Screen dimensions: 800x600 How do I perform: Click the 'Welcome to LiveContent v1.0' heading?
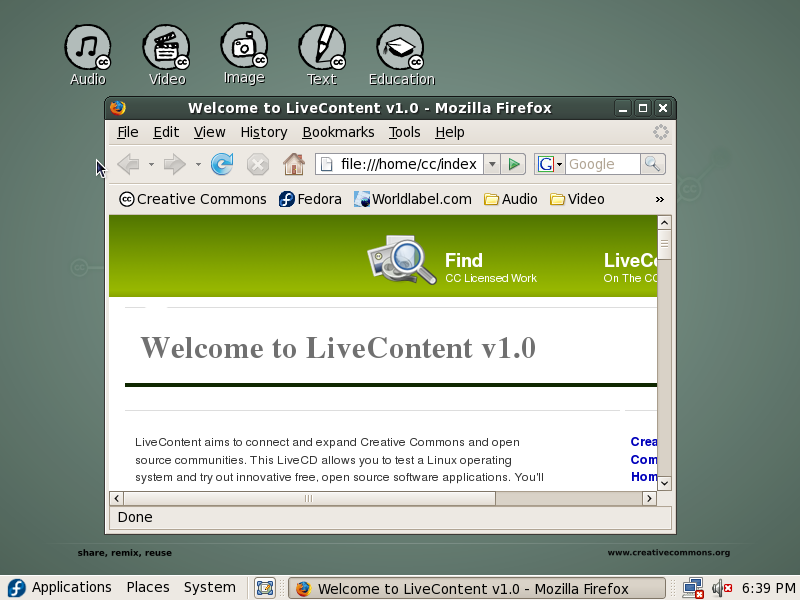coord(338,348)
